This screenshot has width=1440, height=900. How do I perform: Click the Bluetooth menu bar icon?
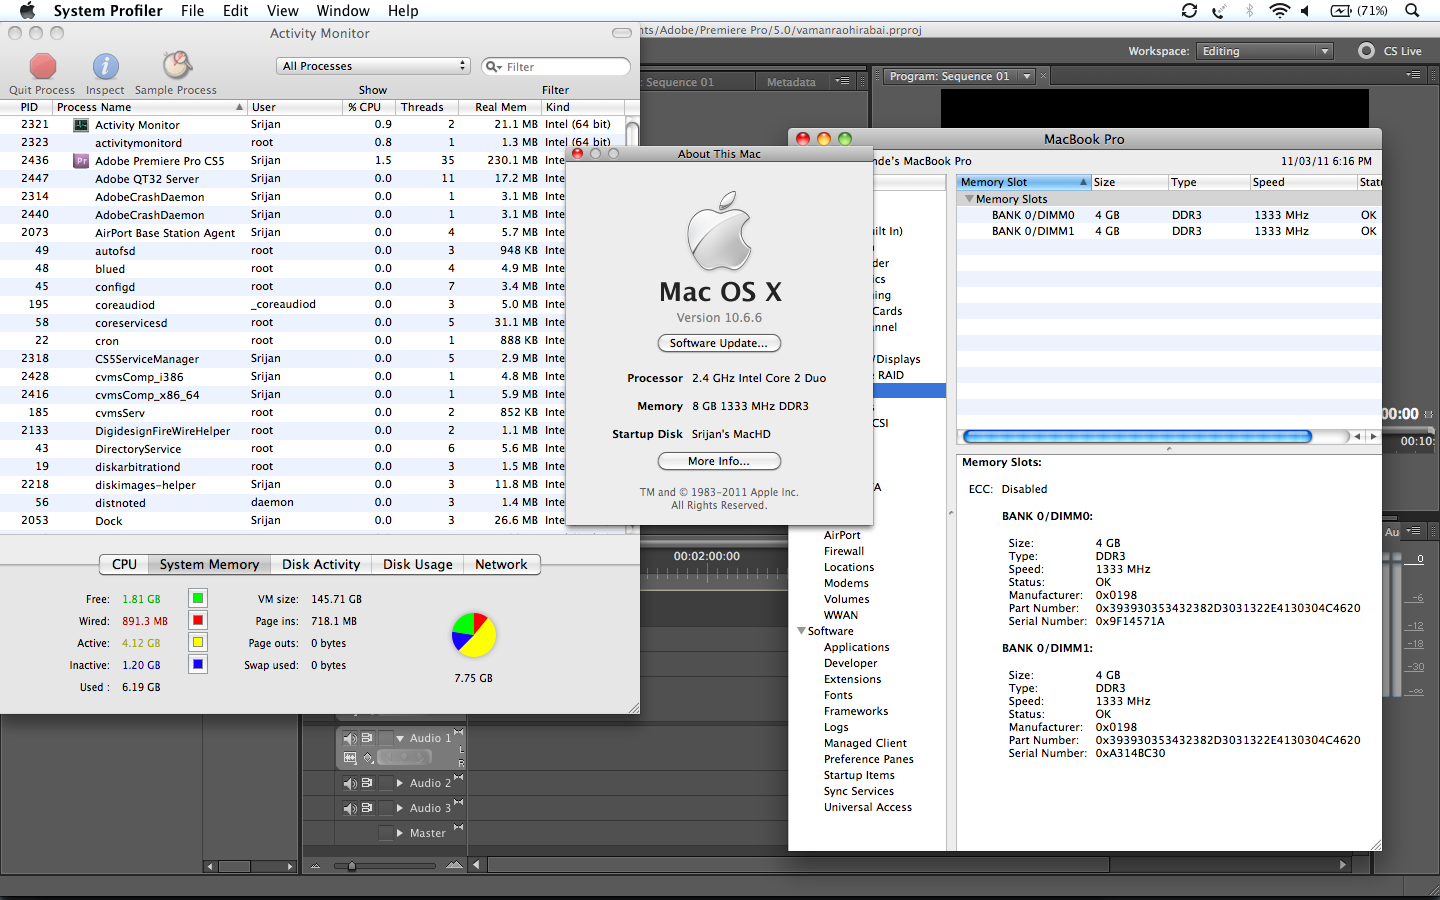1249,10
